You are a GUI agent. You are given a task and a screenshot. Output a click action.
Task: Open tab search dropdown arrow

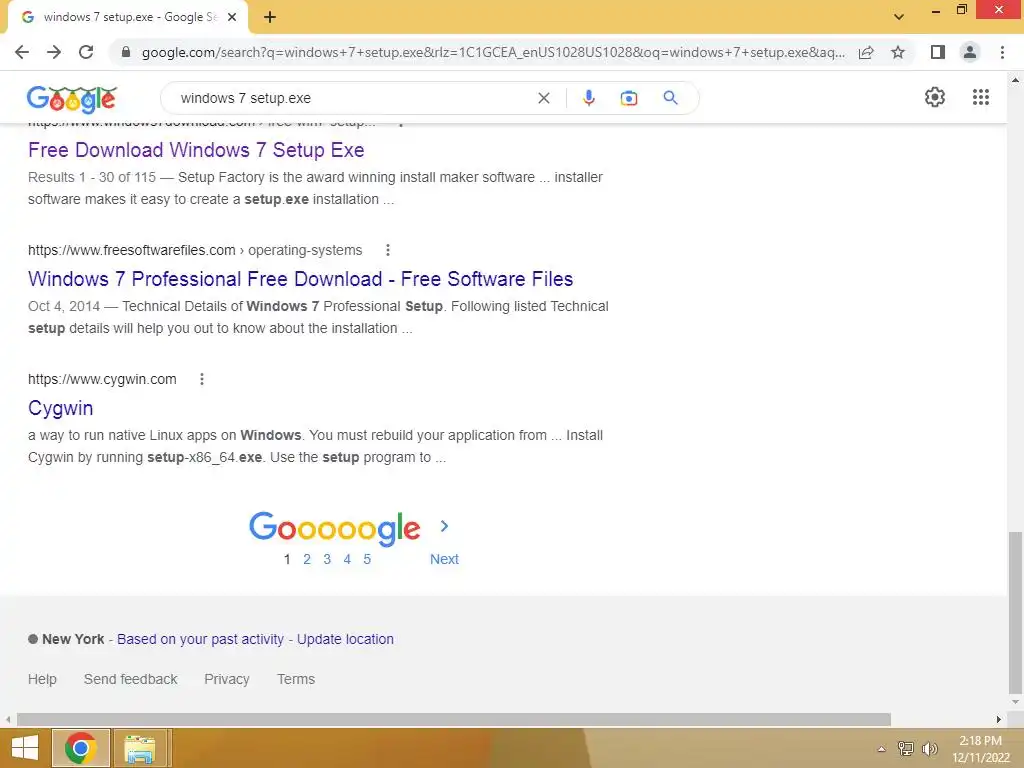(x=899, y=17)
